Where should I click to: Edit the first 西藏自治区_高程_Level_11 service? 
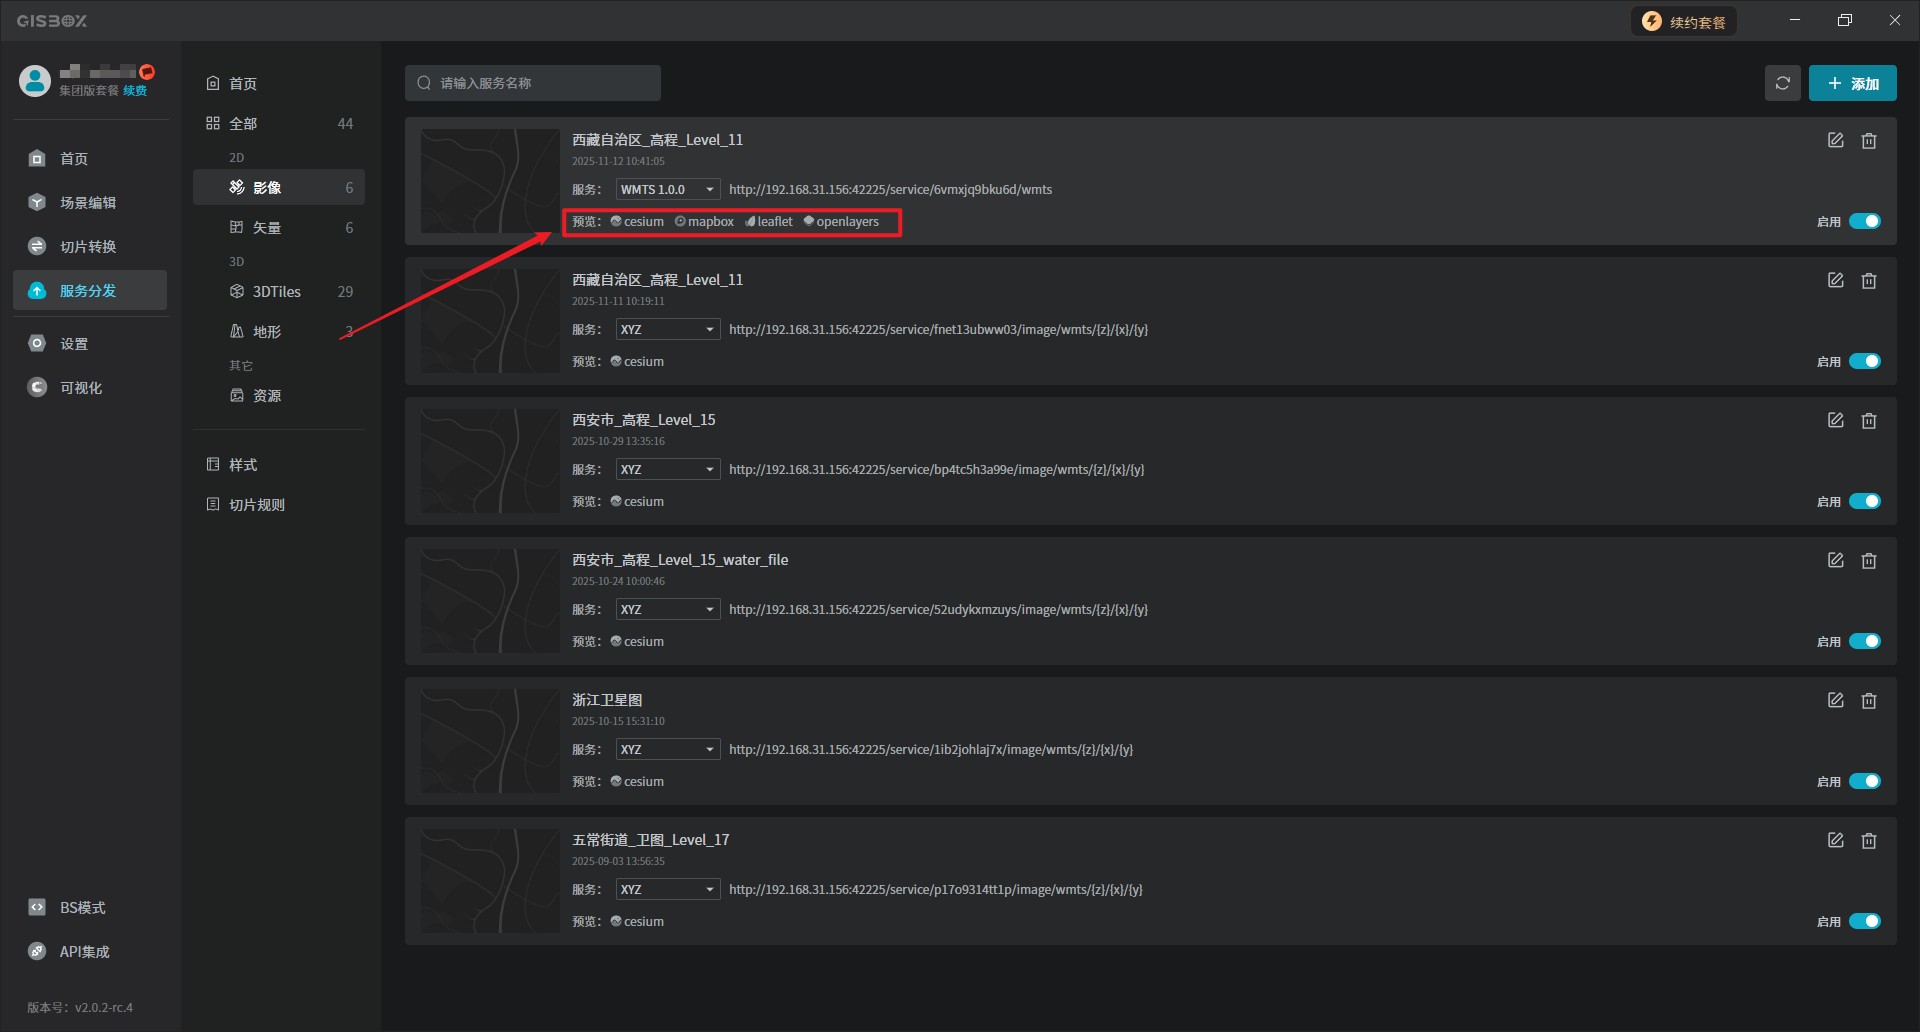[1835, 141]
